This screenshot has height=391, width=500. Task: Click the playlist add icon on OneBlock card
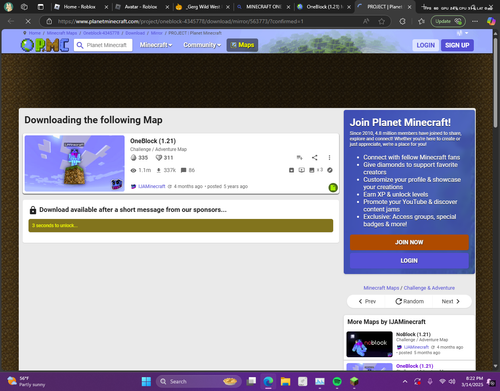coord(299,157)
